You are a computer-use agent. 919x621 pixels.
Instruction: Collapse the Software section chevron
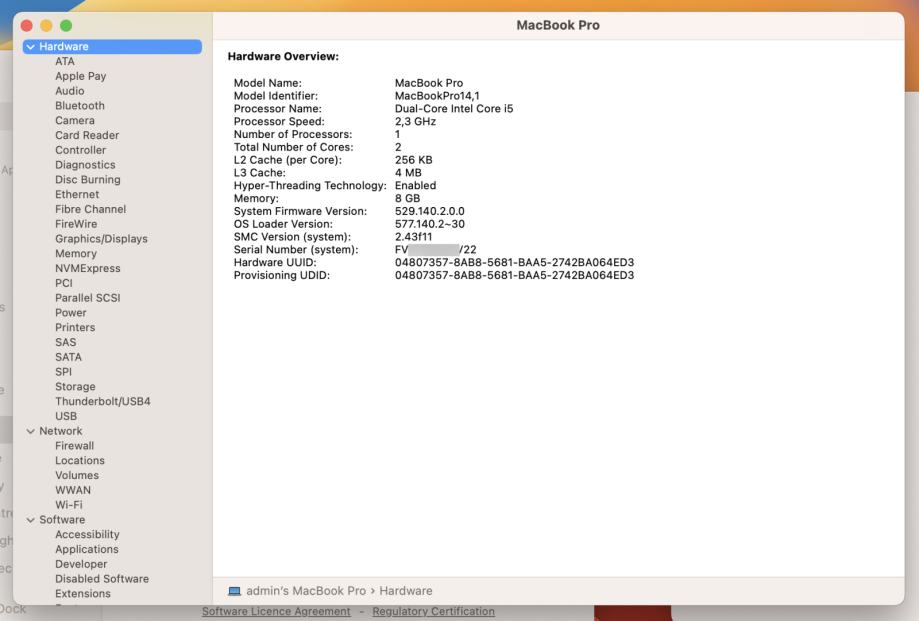pyautogui.click(x=30, y=520)
